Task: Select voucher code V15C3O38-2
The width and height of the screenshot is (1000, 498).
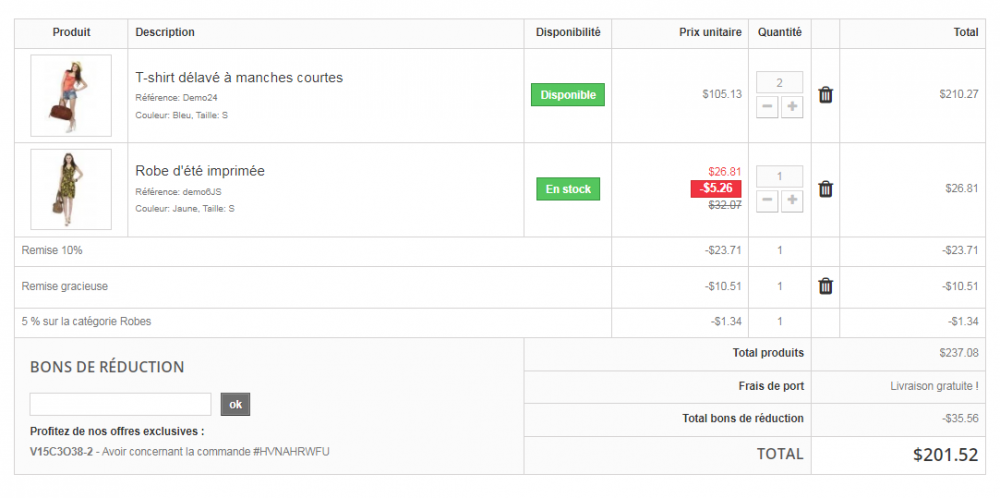Action: 61,451
